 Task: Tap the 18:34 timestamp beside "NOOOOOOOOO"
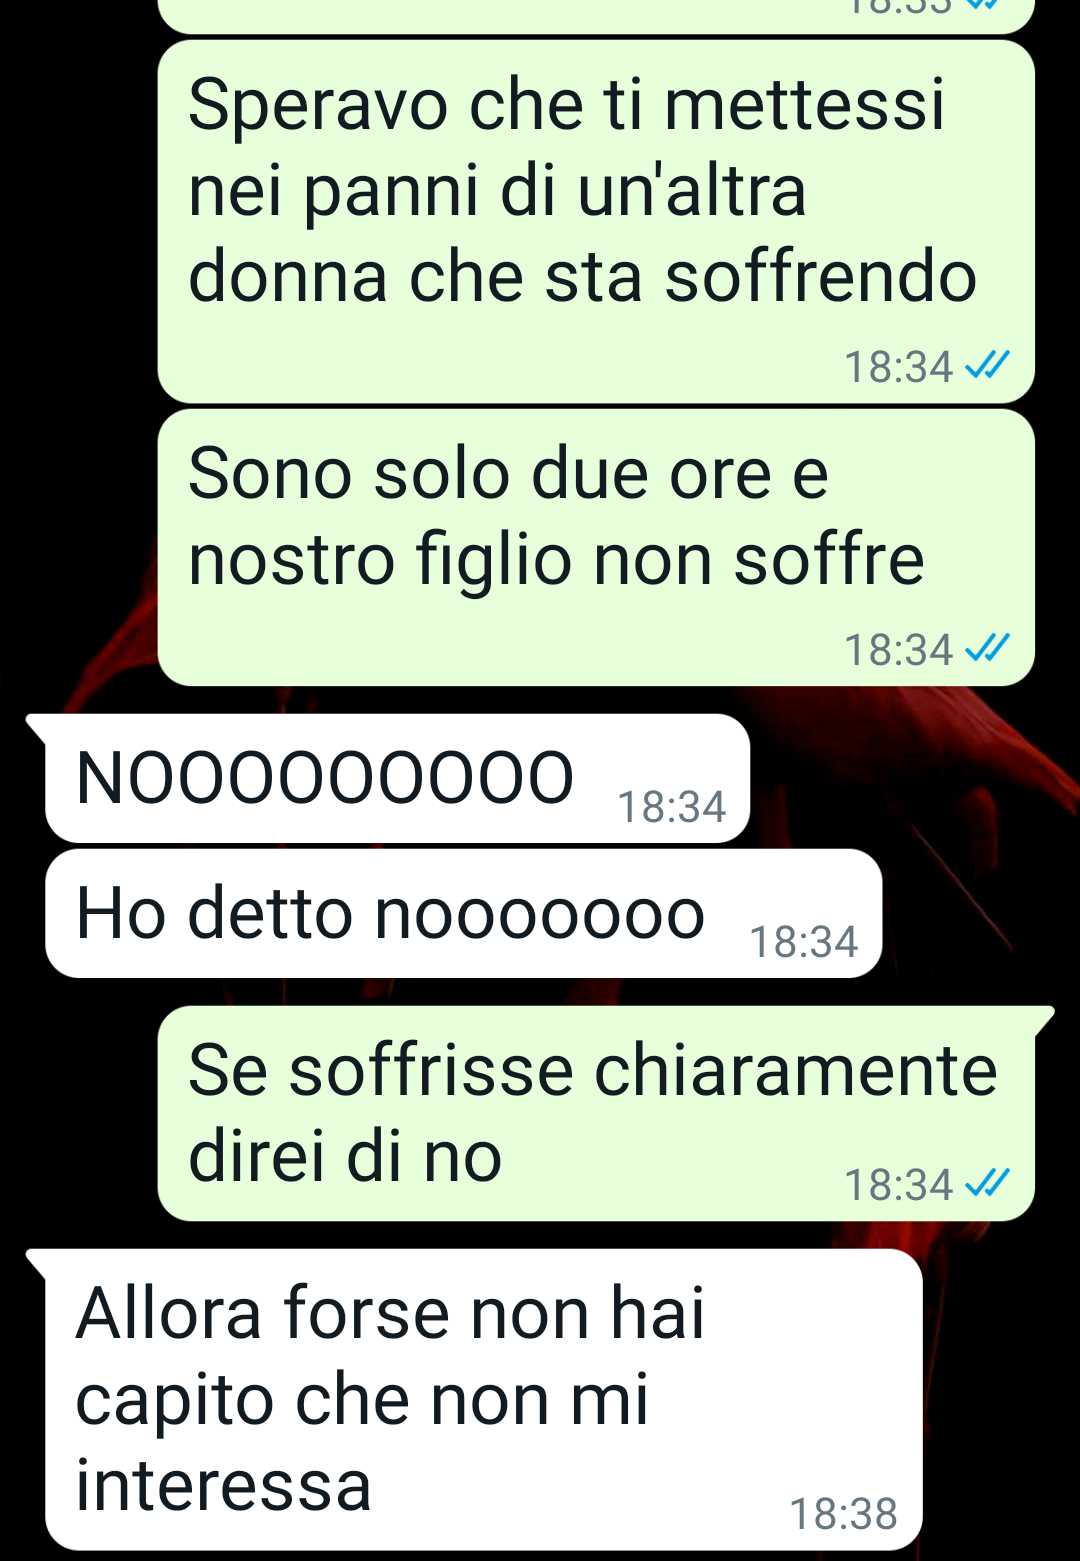pos(671,807)
